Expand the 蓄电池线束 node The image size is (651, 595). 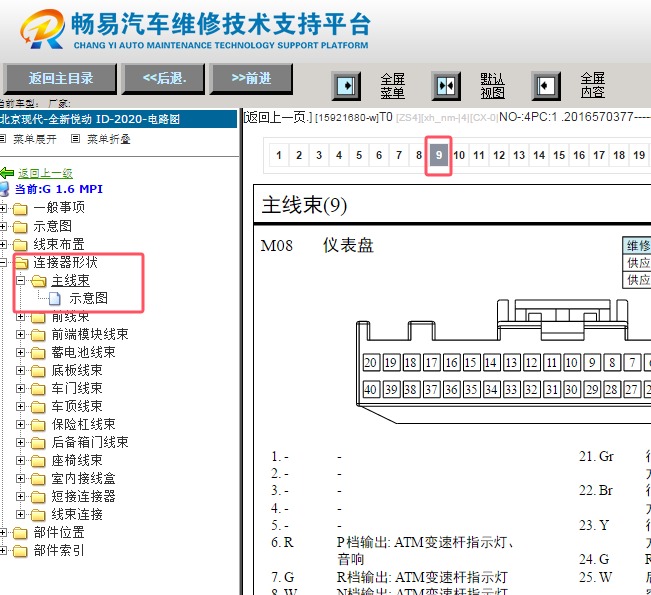pyautogui.click(x=20, y=352)
